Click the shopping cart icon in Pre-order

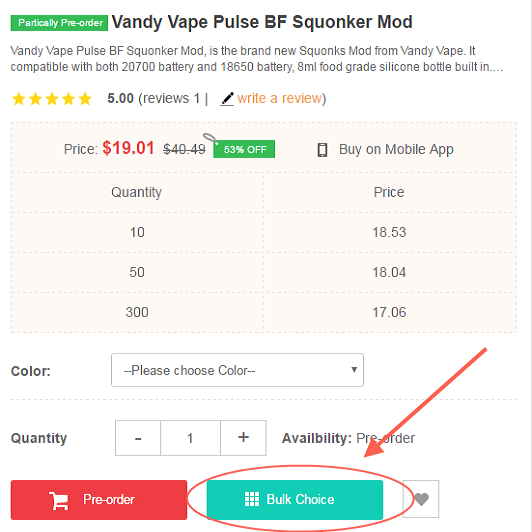(59, 500)
